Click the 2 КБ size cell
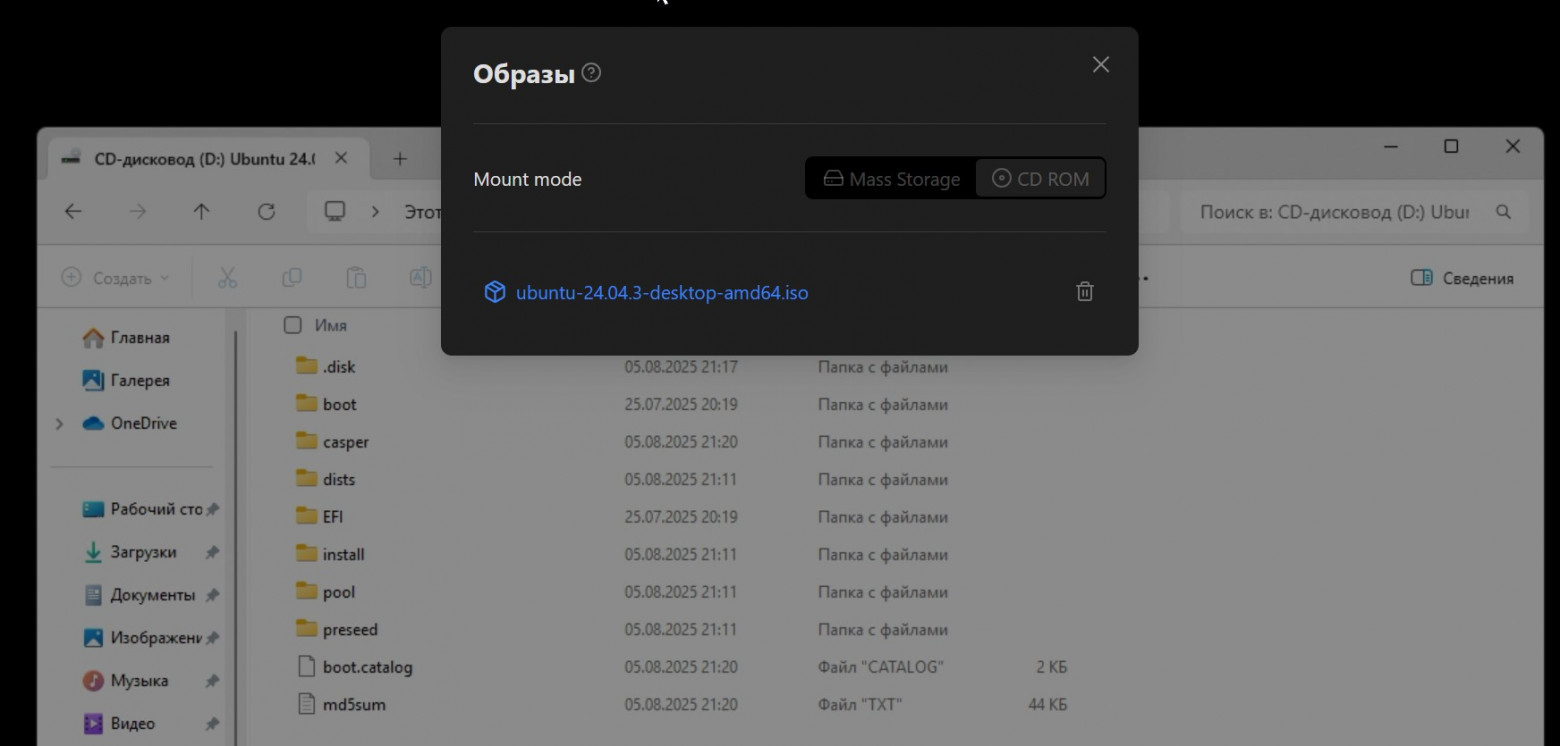 click(x=1052, y=667)
